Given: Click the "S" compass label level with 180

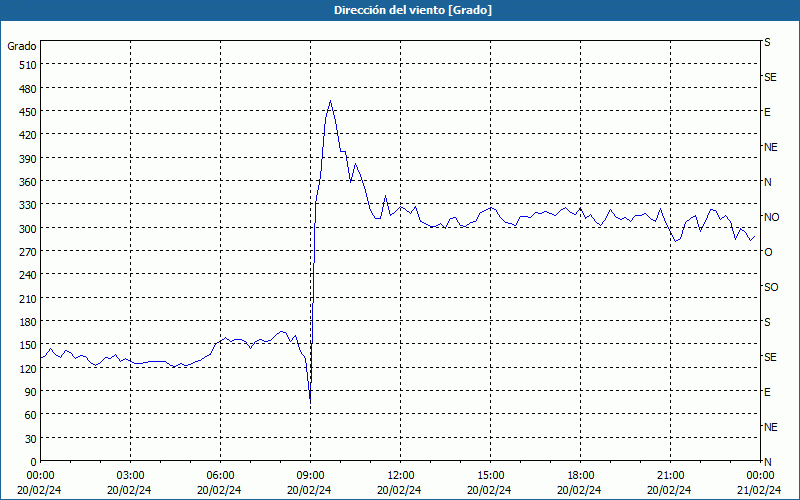Looking at the screenshot, I should (x=767, y=322).
